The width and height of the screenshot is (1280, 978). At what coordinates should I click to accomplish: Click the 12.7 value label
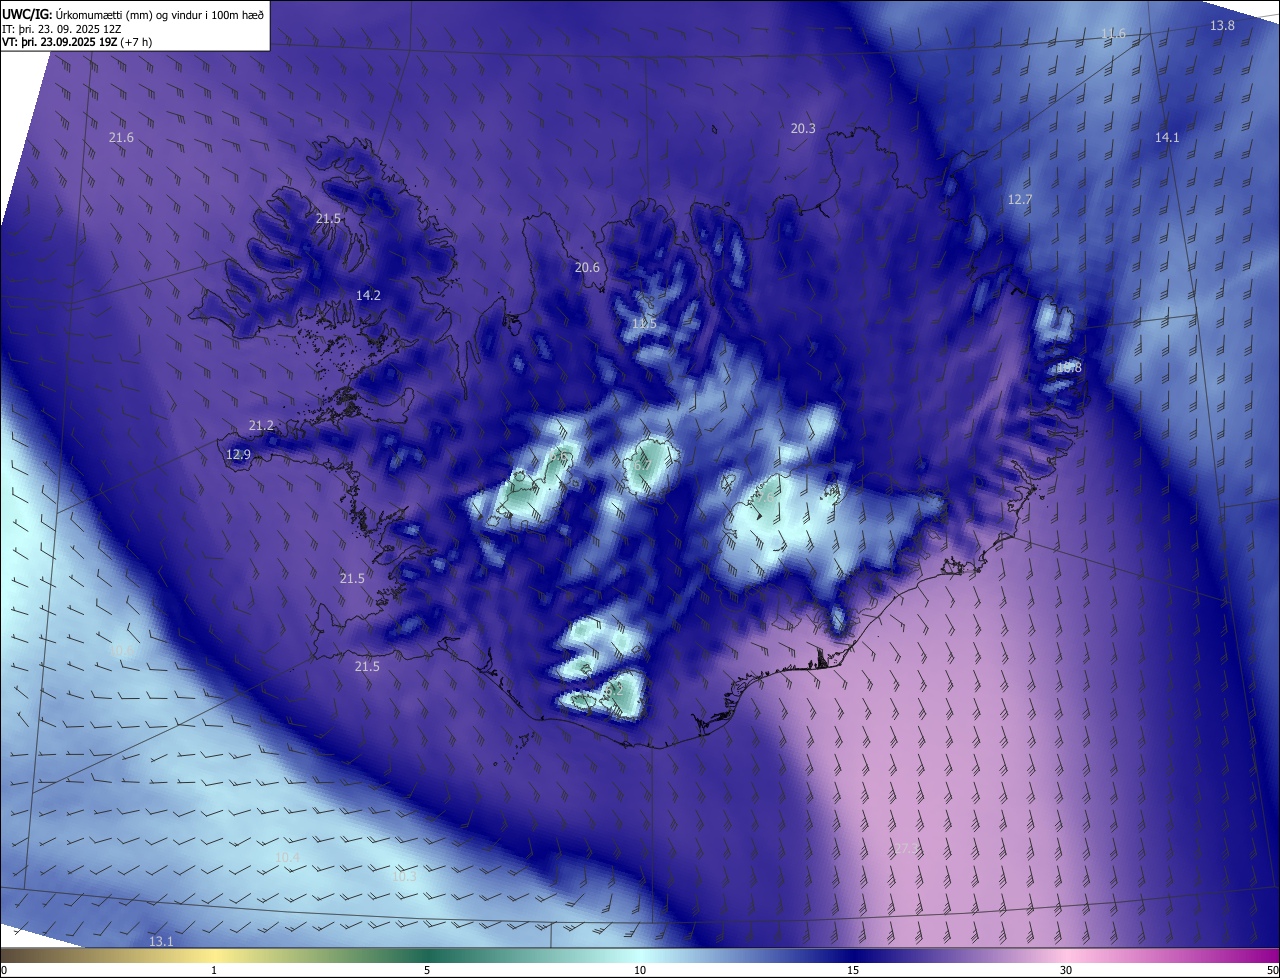(1019, 199)
